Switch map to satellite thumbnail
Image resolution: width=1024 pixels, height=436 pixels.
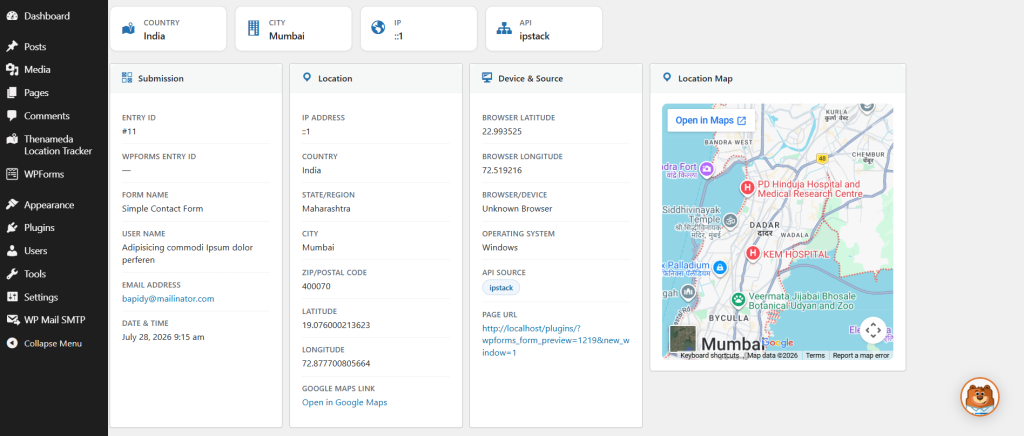click(683, 338)
